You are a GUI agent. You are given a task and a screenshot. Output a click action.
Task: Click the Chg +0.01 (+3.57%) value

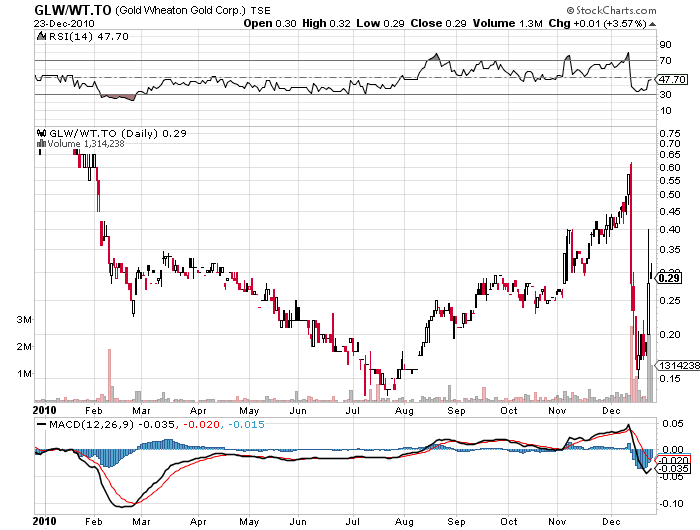[597, 23]
